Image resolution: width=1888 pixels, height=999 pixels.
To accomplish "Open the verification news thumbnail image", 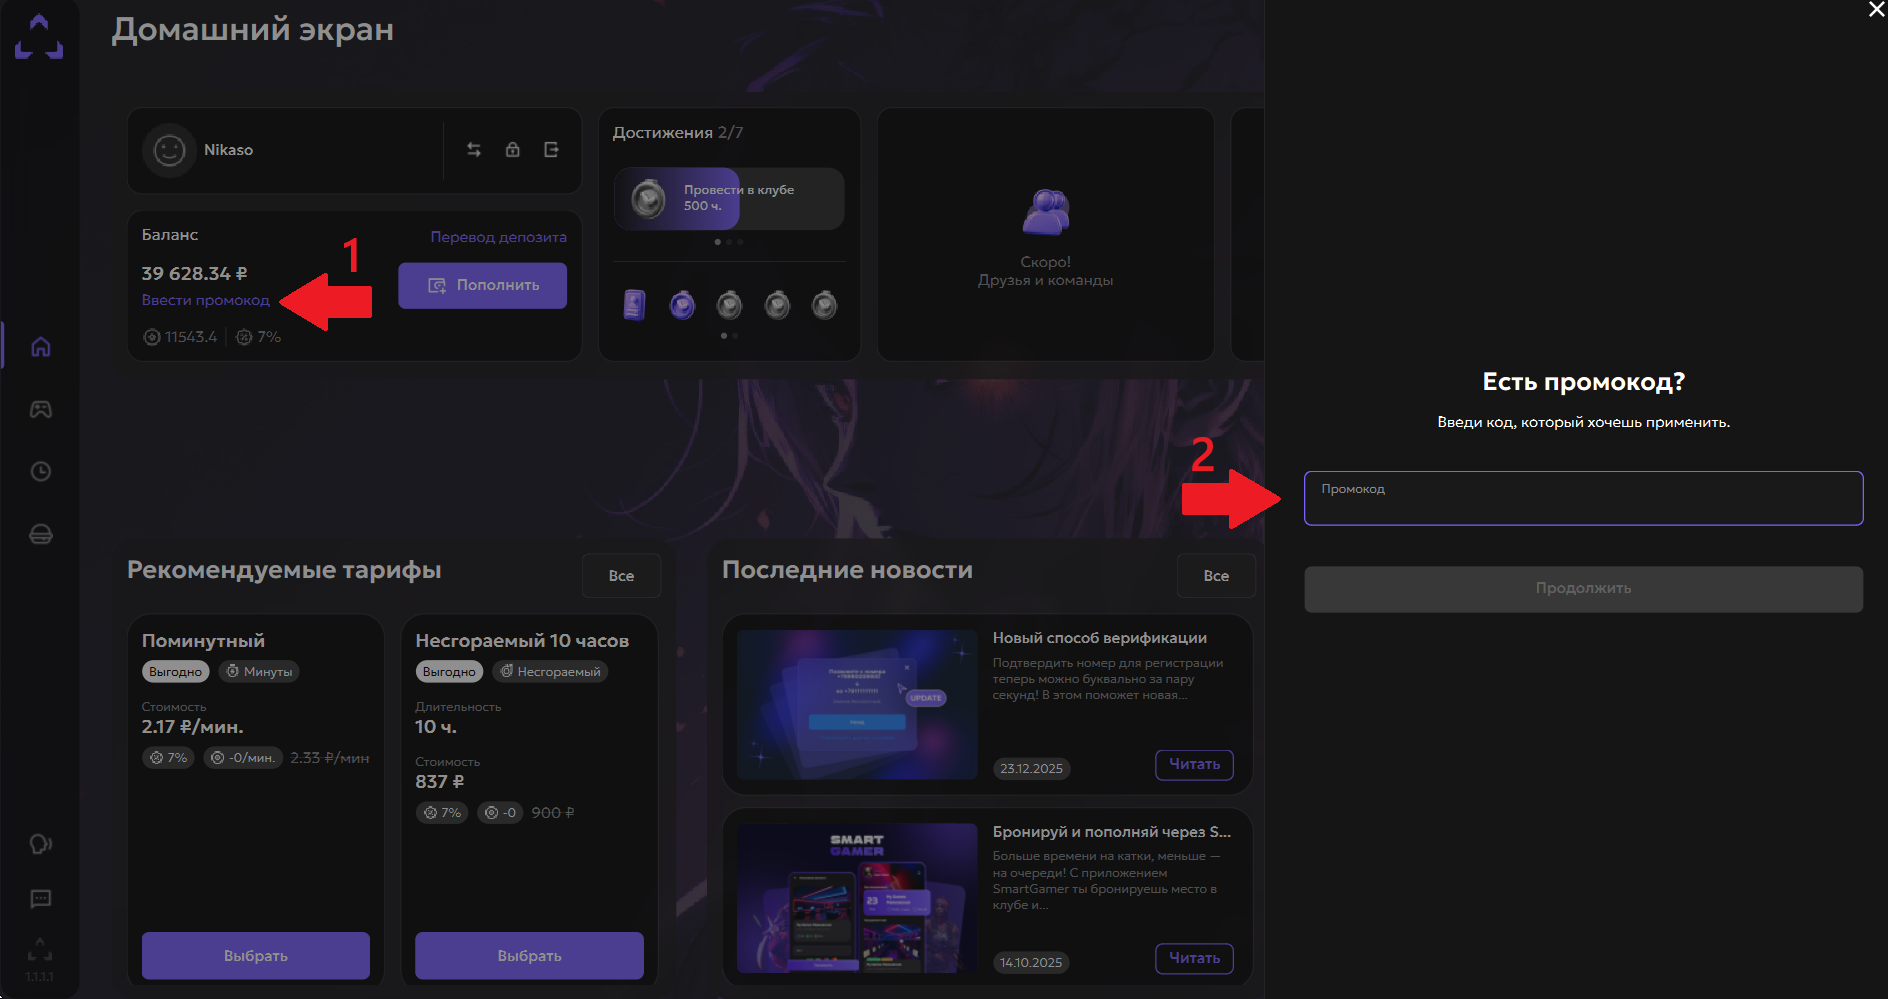I will point(857,704).
